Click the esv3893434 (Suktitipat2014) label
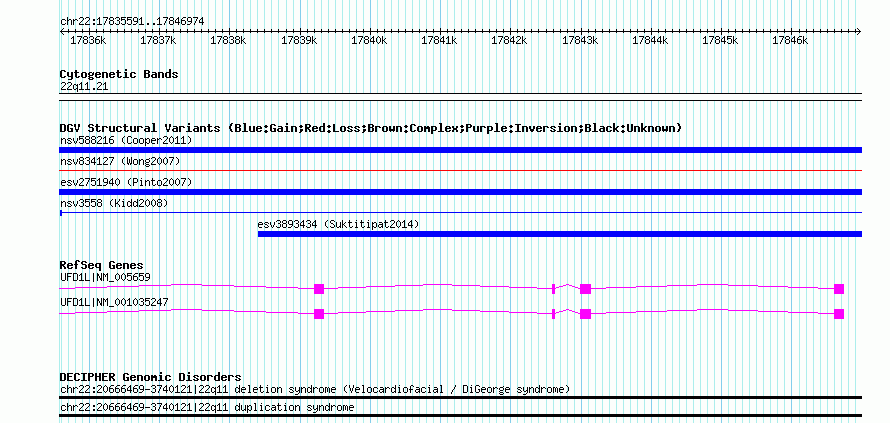 [x=338, y=224]
